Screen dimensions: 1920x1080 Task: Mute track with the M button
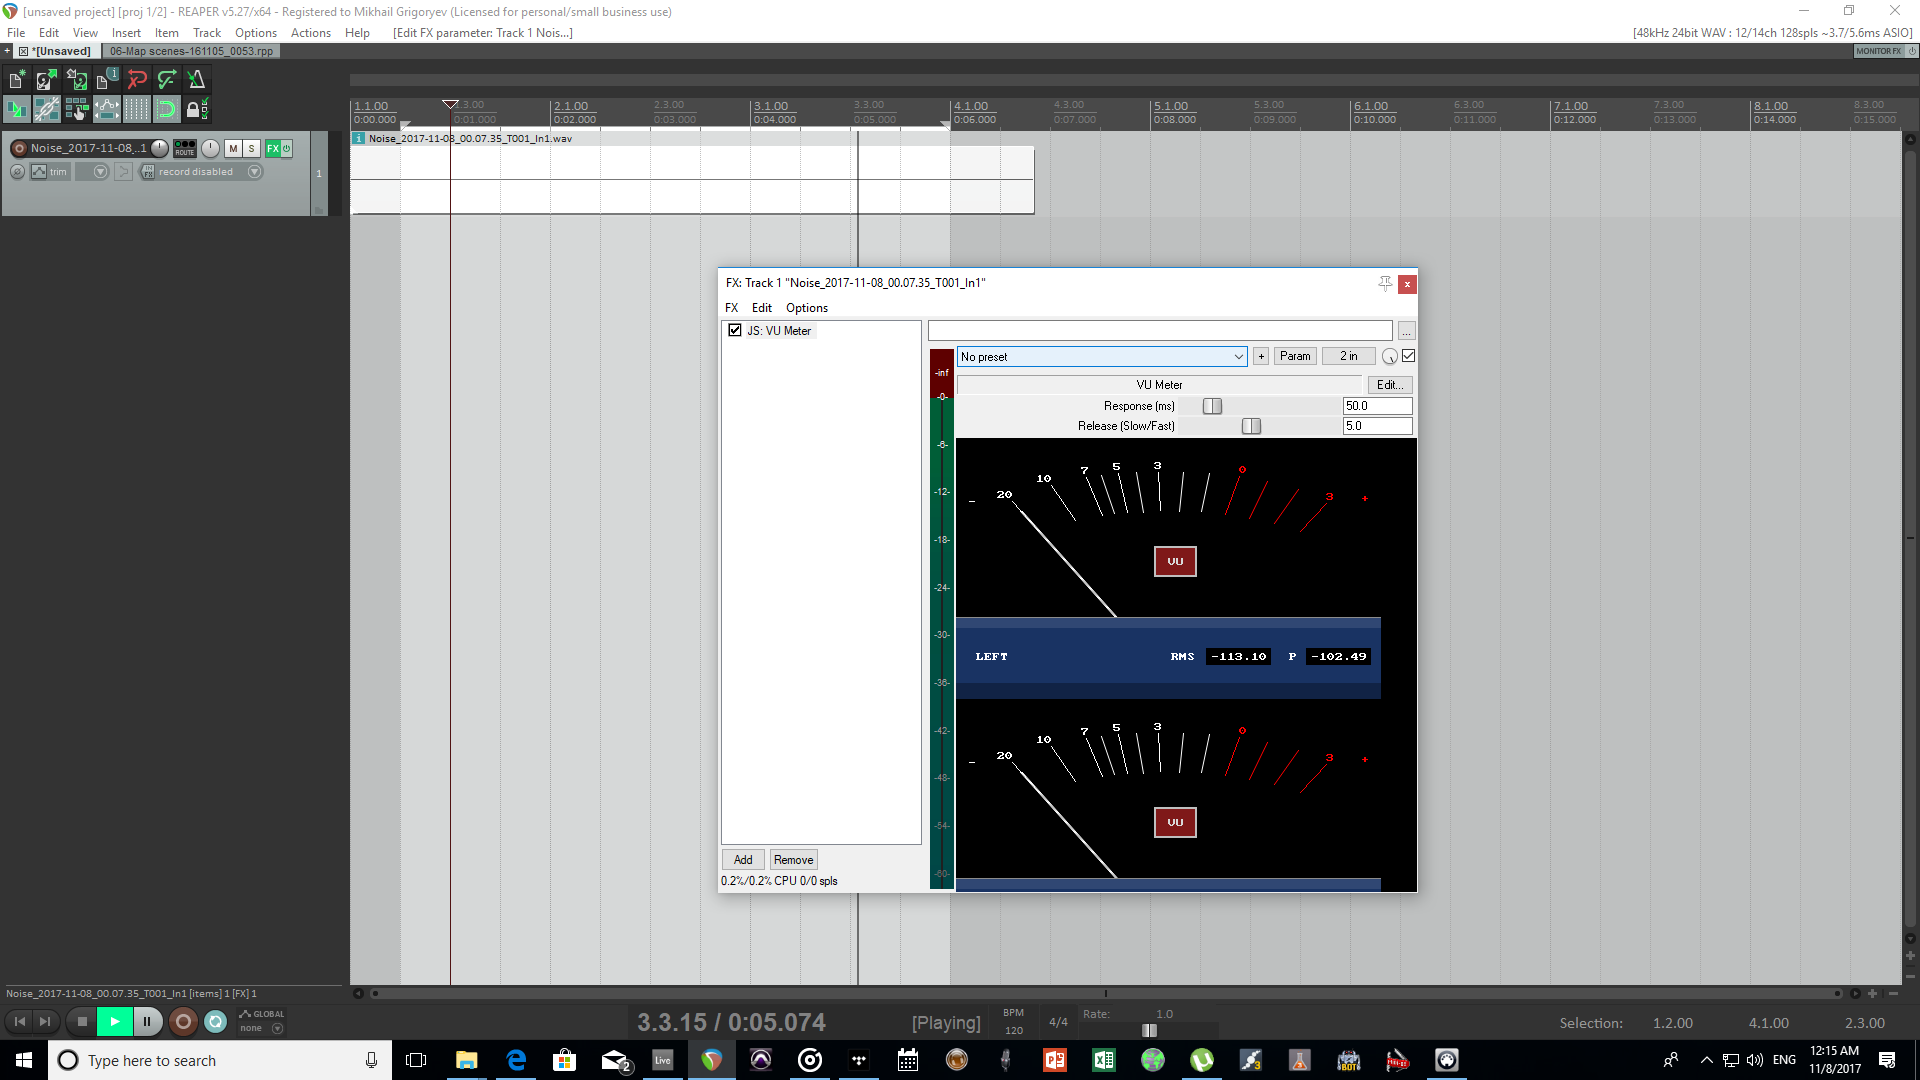coord(233,148)
